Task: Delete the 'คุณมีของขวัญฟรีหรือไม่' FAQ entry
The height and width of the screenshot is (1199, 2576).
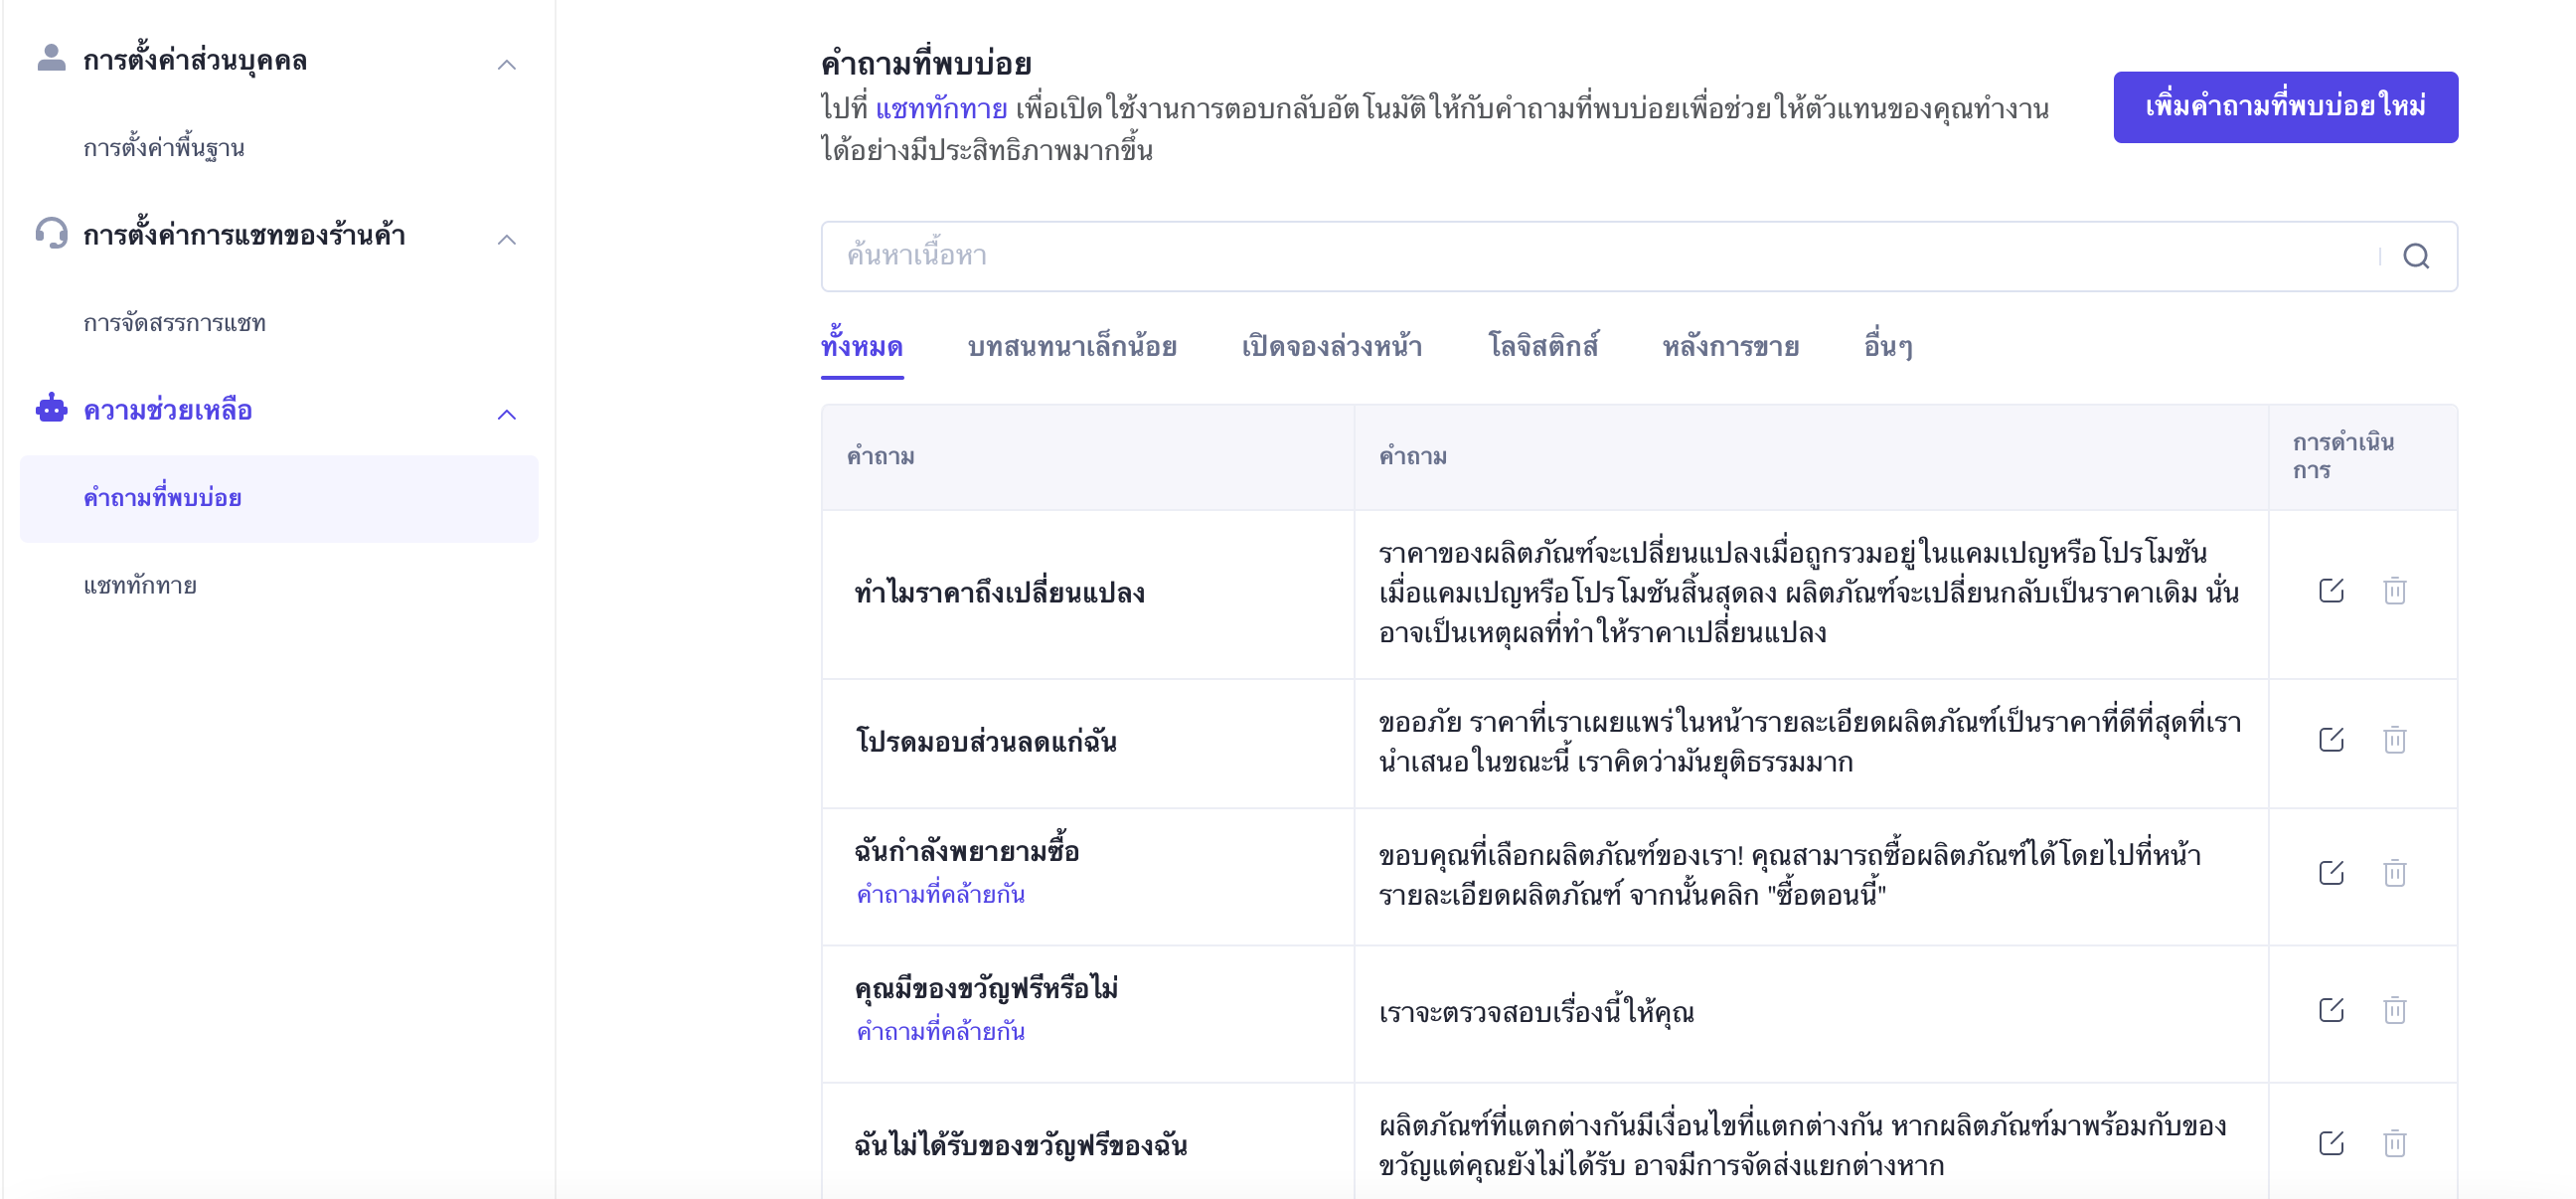Action: (2393, 1010)
